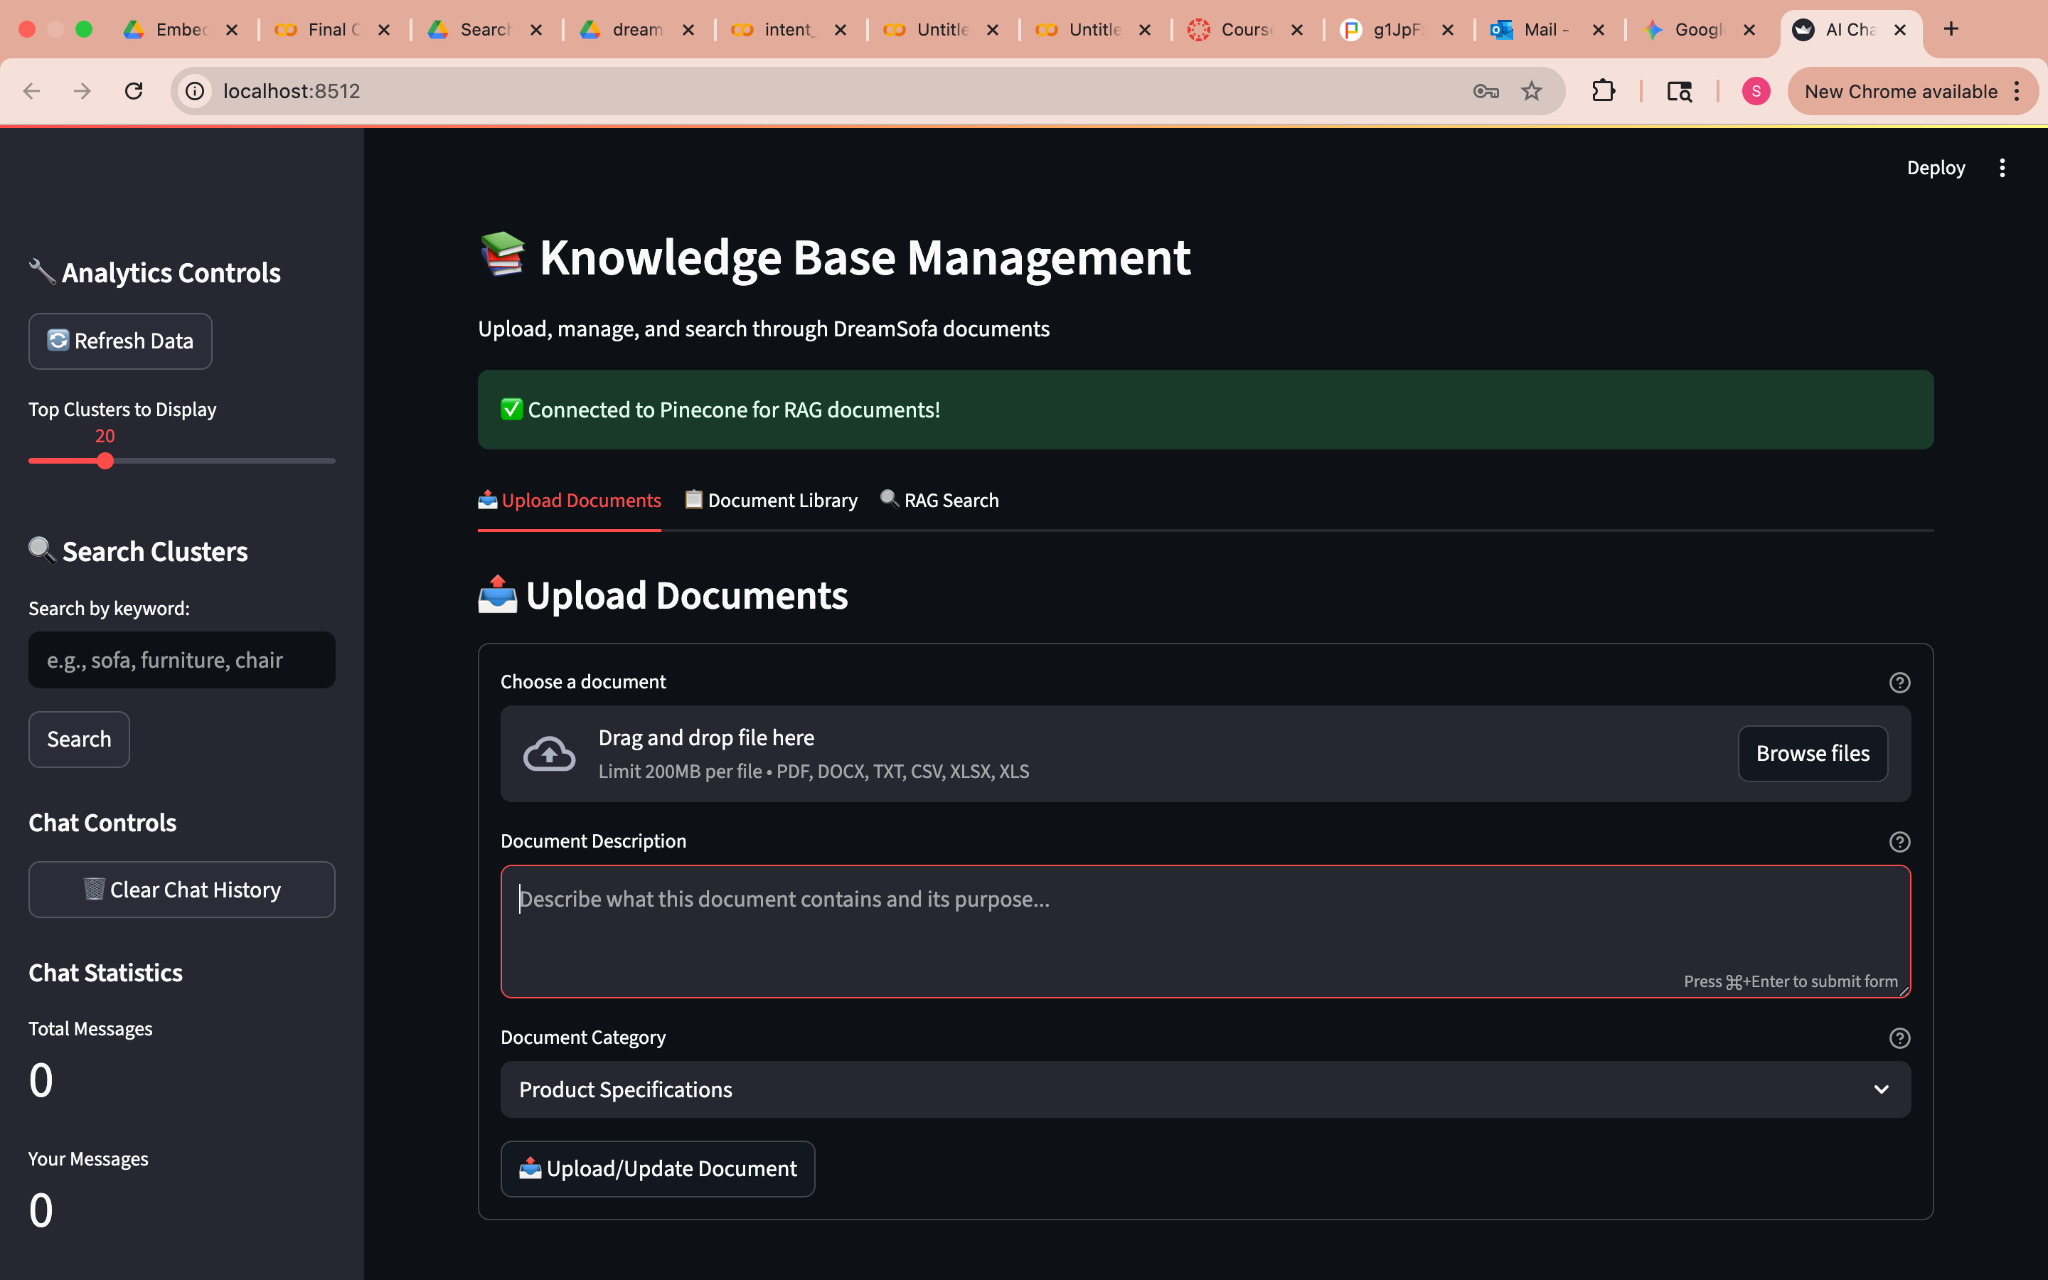Open the browser extensions puzzle icon
The height and width of the screenshot is (1280, 2048).
tap(1603, 91)
